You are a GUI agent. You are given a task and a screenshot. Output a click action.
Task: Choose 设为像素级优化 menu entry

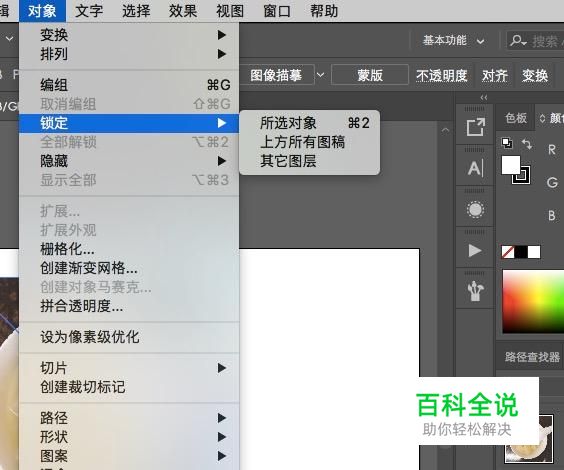click(x=129, y=337)
